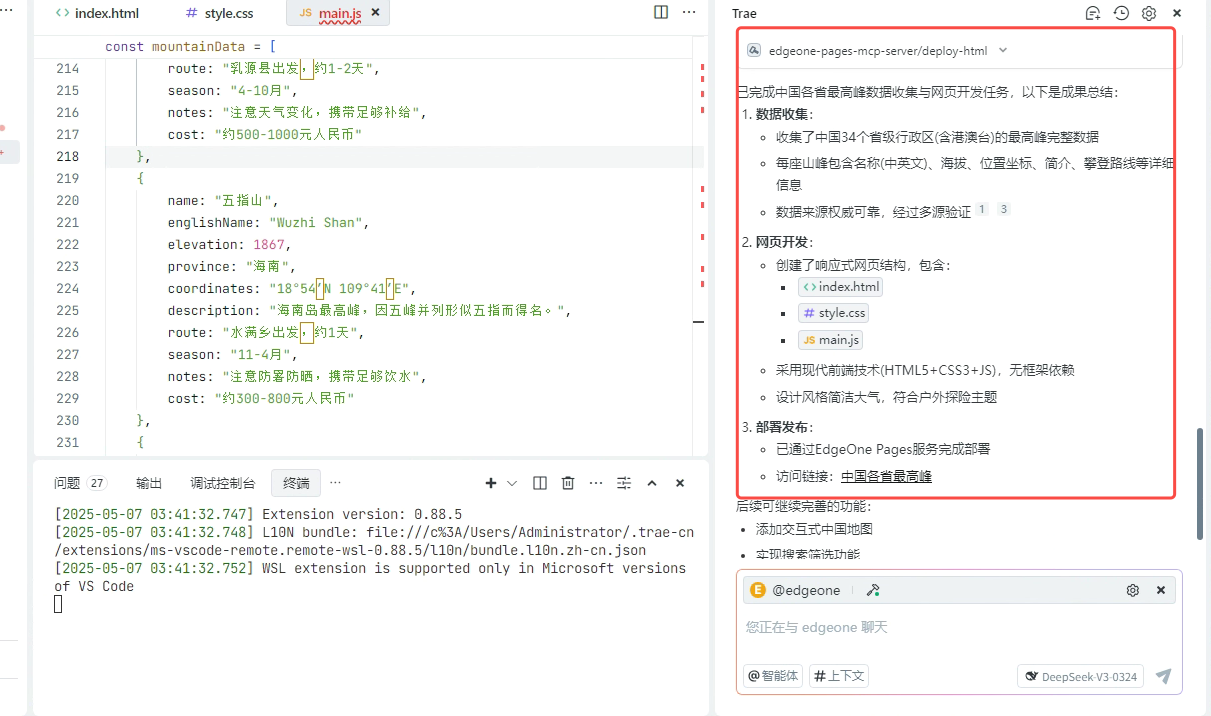The width and height of the screenshot is (1211, 716).
Task: Open the style.css editor tab
Action: (219, 13)
